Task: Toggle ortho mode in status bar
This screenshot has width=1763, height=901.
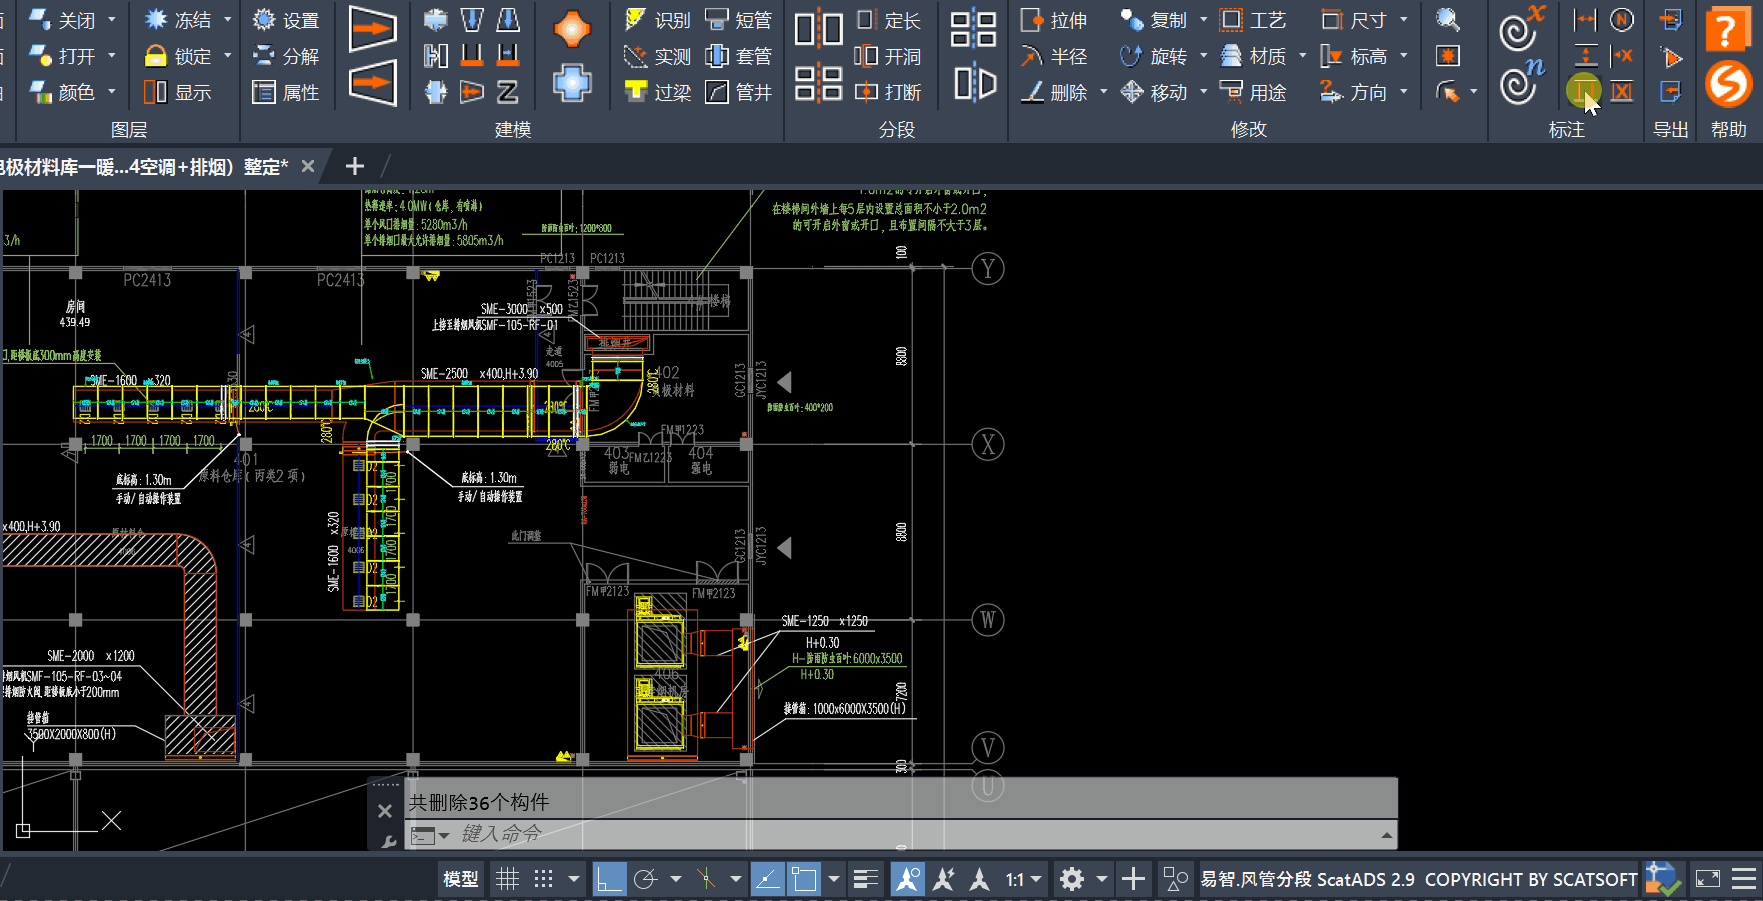Action: coord(608,879)
